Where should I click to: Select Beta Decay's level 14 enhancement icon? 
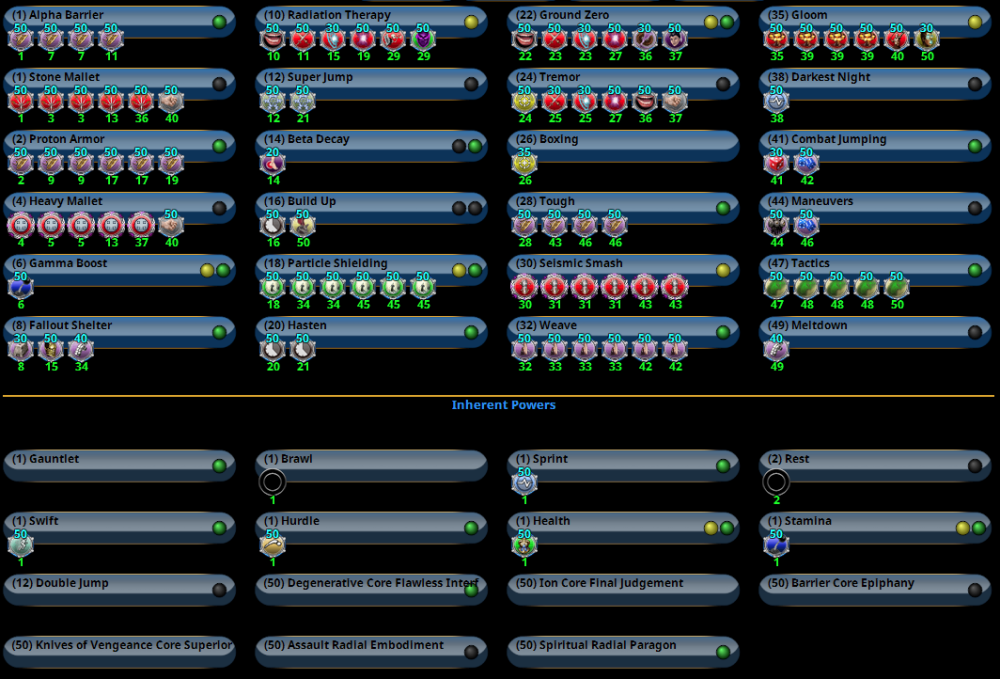(272, 163)
